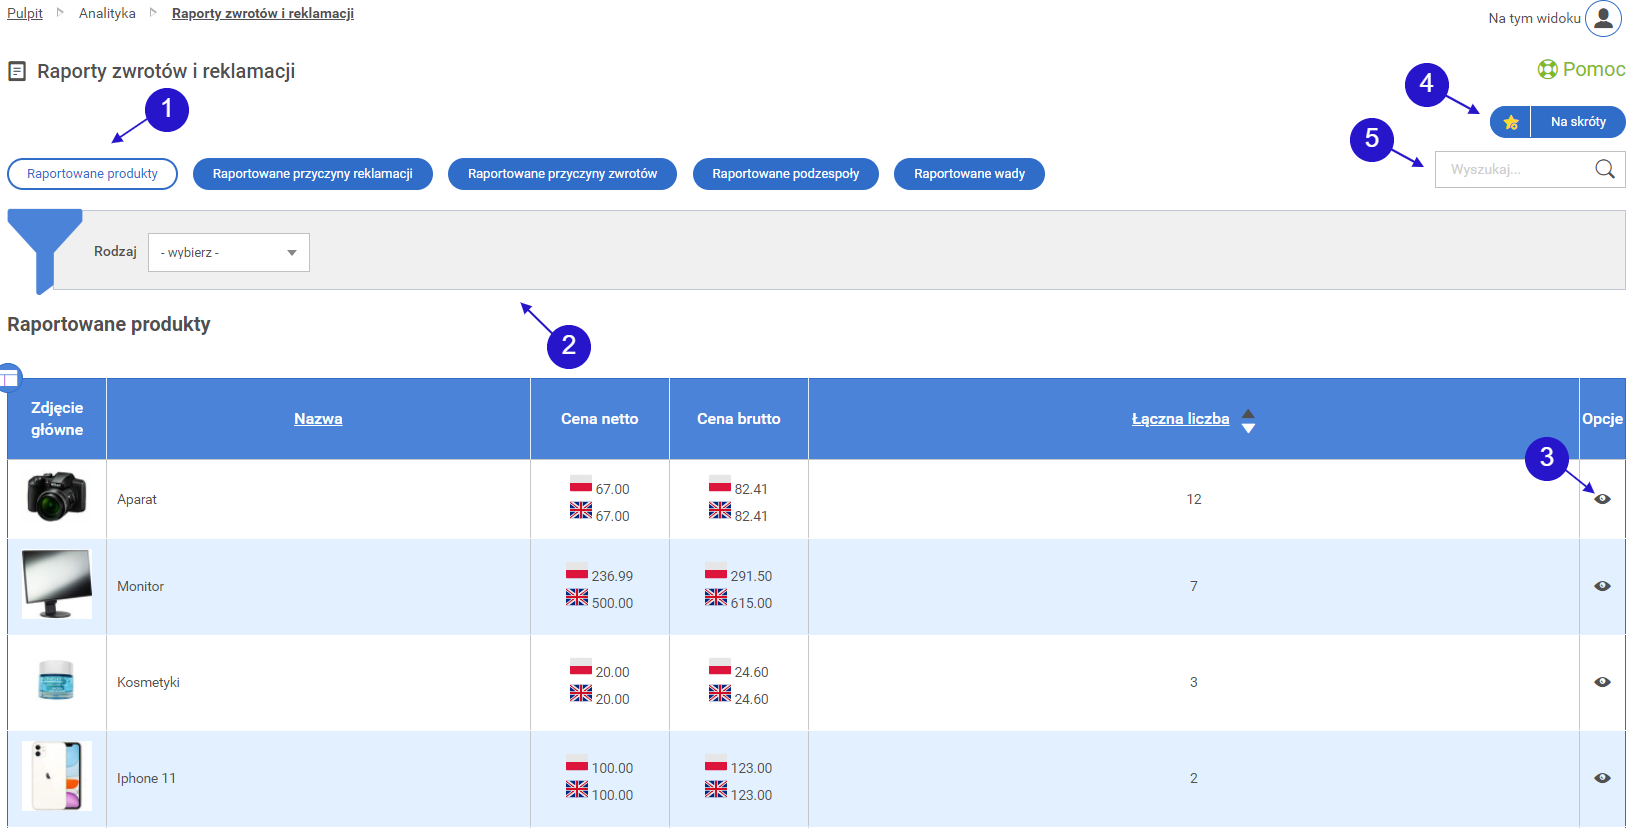Click the star favorites icon
This screenshot has height=828, width=1629.
(x=1510, y=122)
